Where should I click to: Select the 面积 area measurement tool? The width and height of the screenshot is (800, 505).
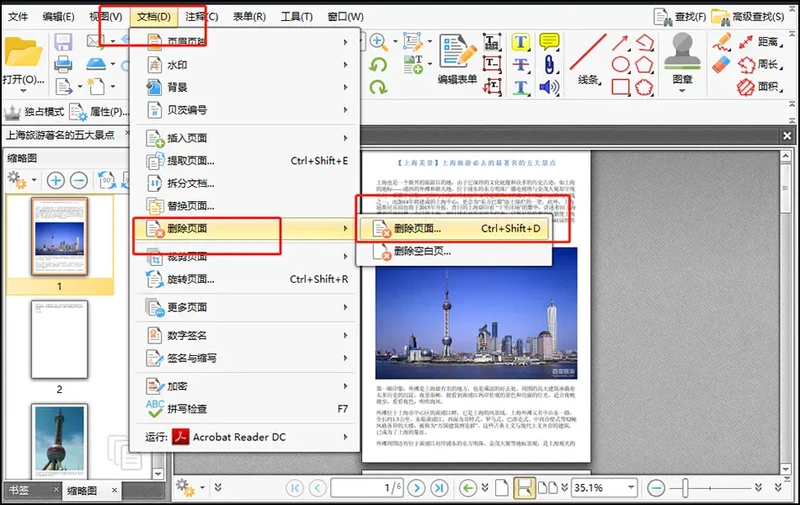point(760,87)
